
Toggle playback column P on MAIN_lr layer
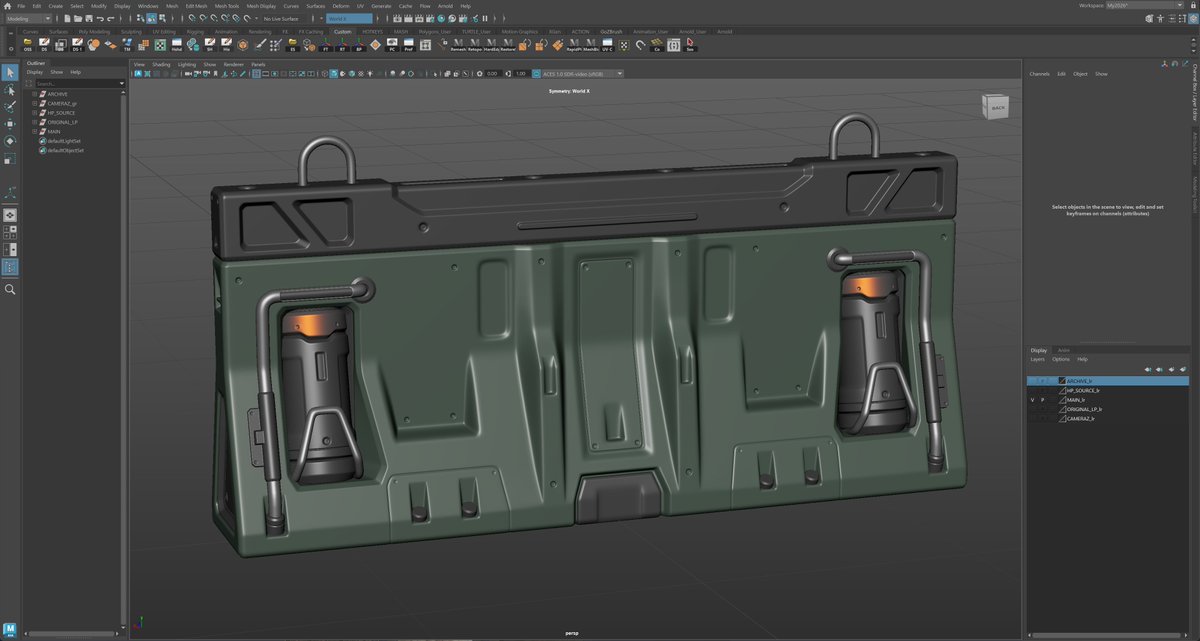click(x=1042, y=400)
